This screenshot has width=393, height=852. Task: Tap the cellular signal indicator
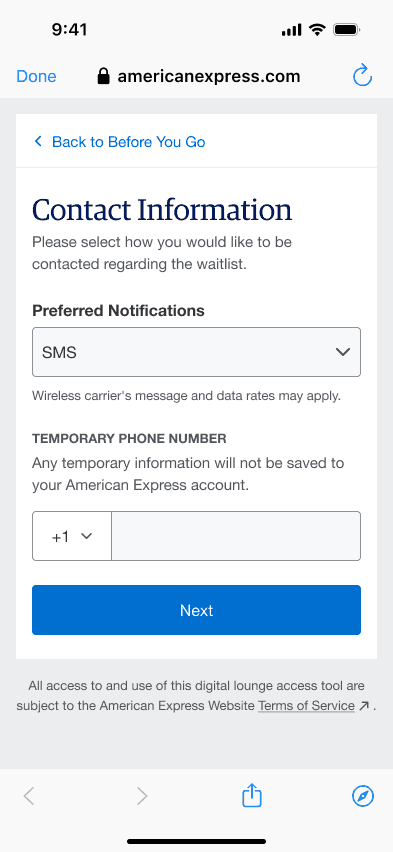tap(291, 30)
